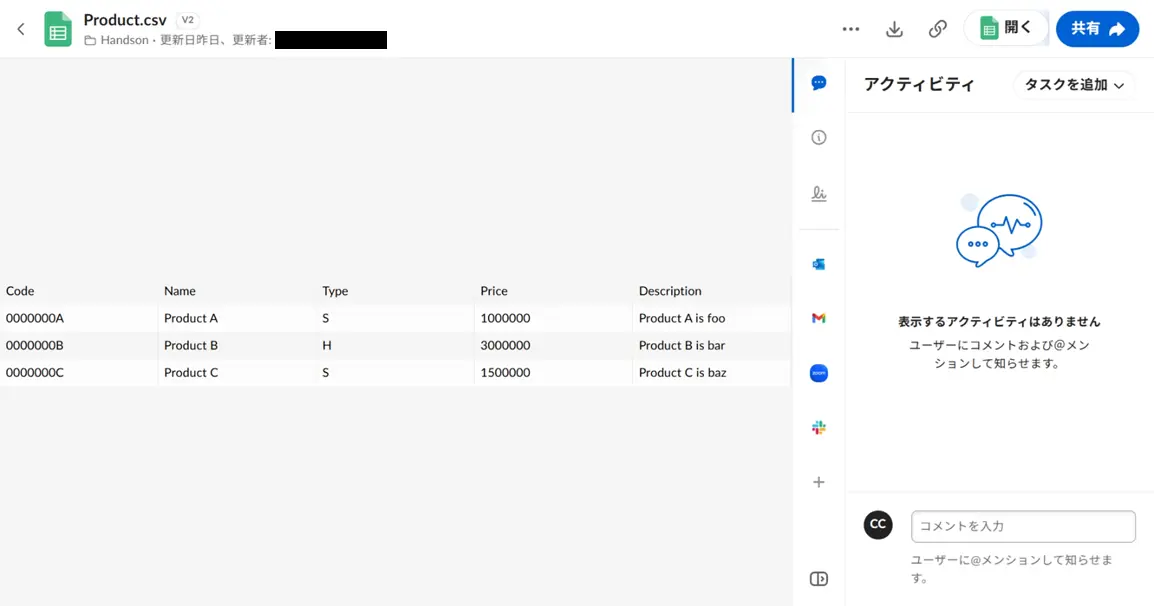Add an integration with plus icon
Image resolution: width=1154 pixels, height=606 pixels.
tap(818, 482)
